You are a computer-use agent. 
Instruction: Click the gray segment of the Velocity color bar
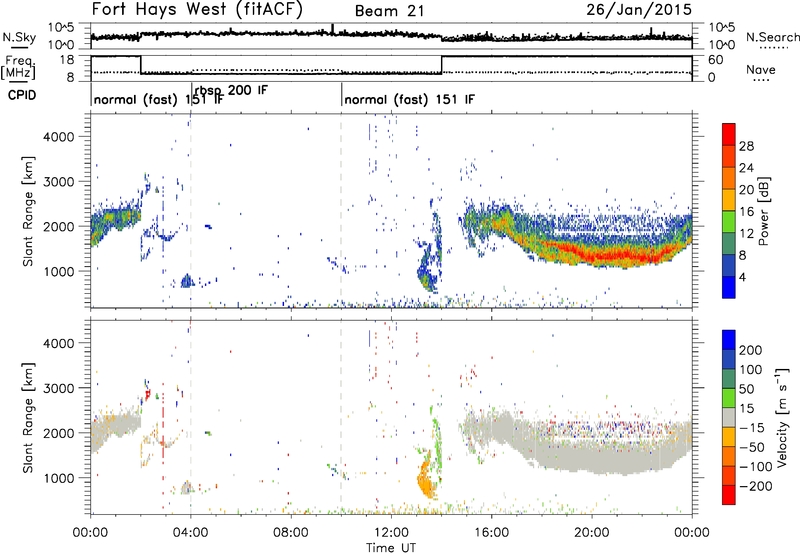pos(729,418)
